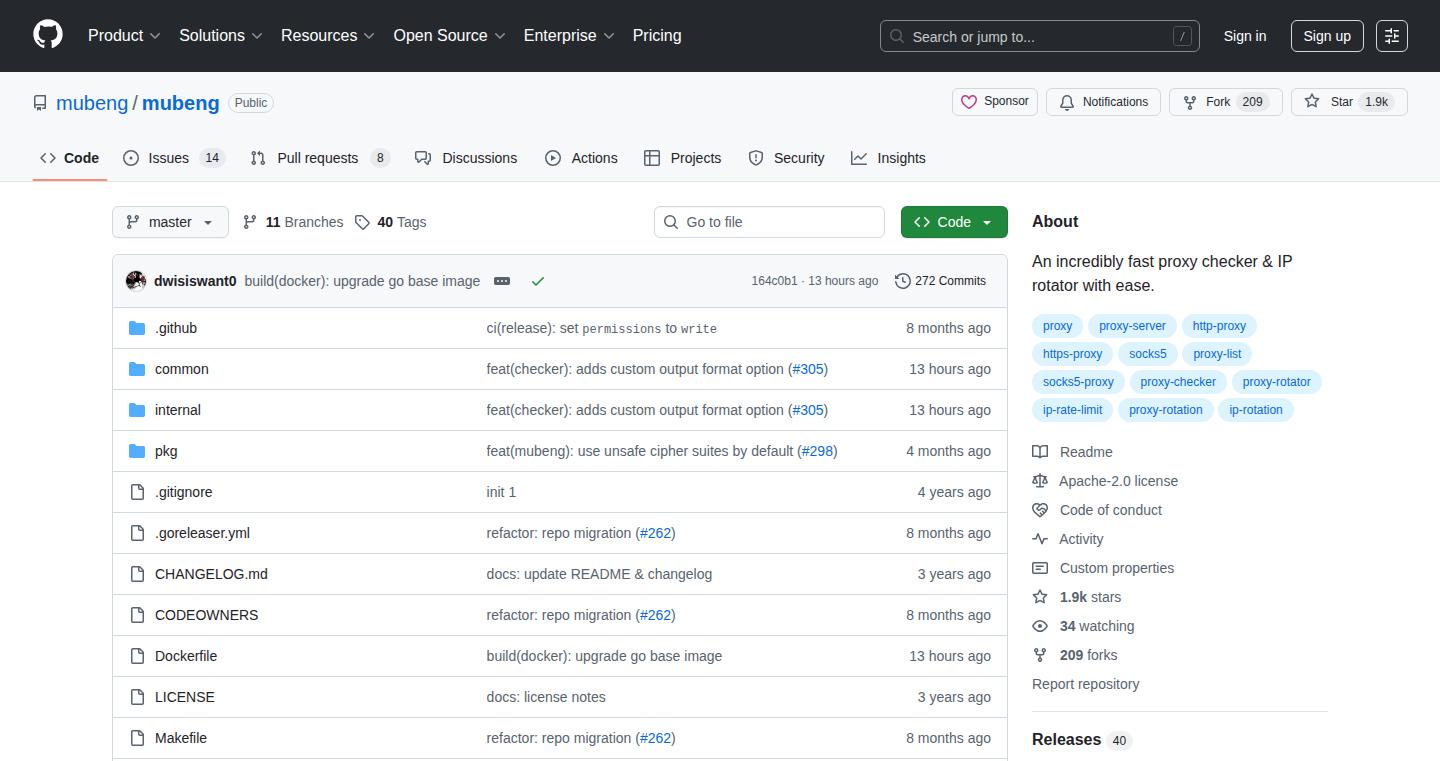Click the tag icon next to 40 Tags
The height and width of the screenshot is (761, 1440).
(x=362, y=222)
